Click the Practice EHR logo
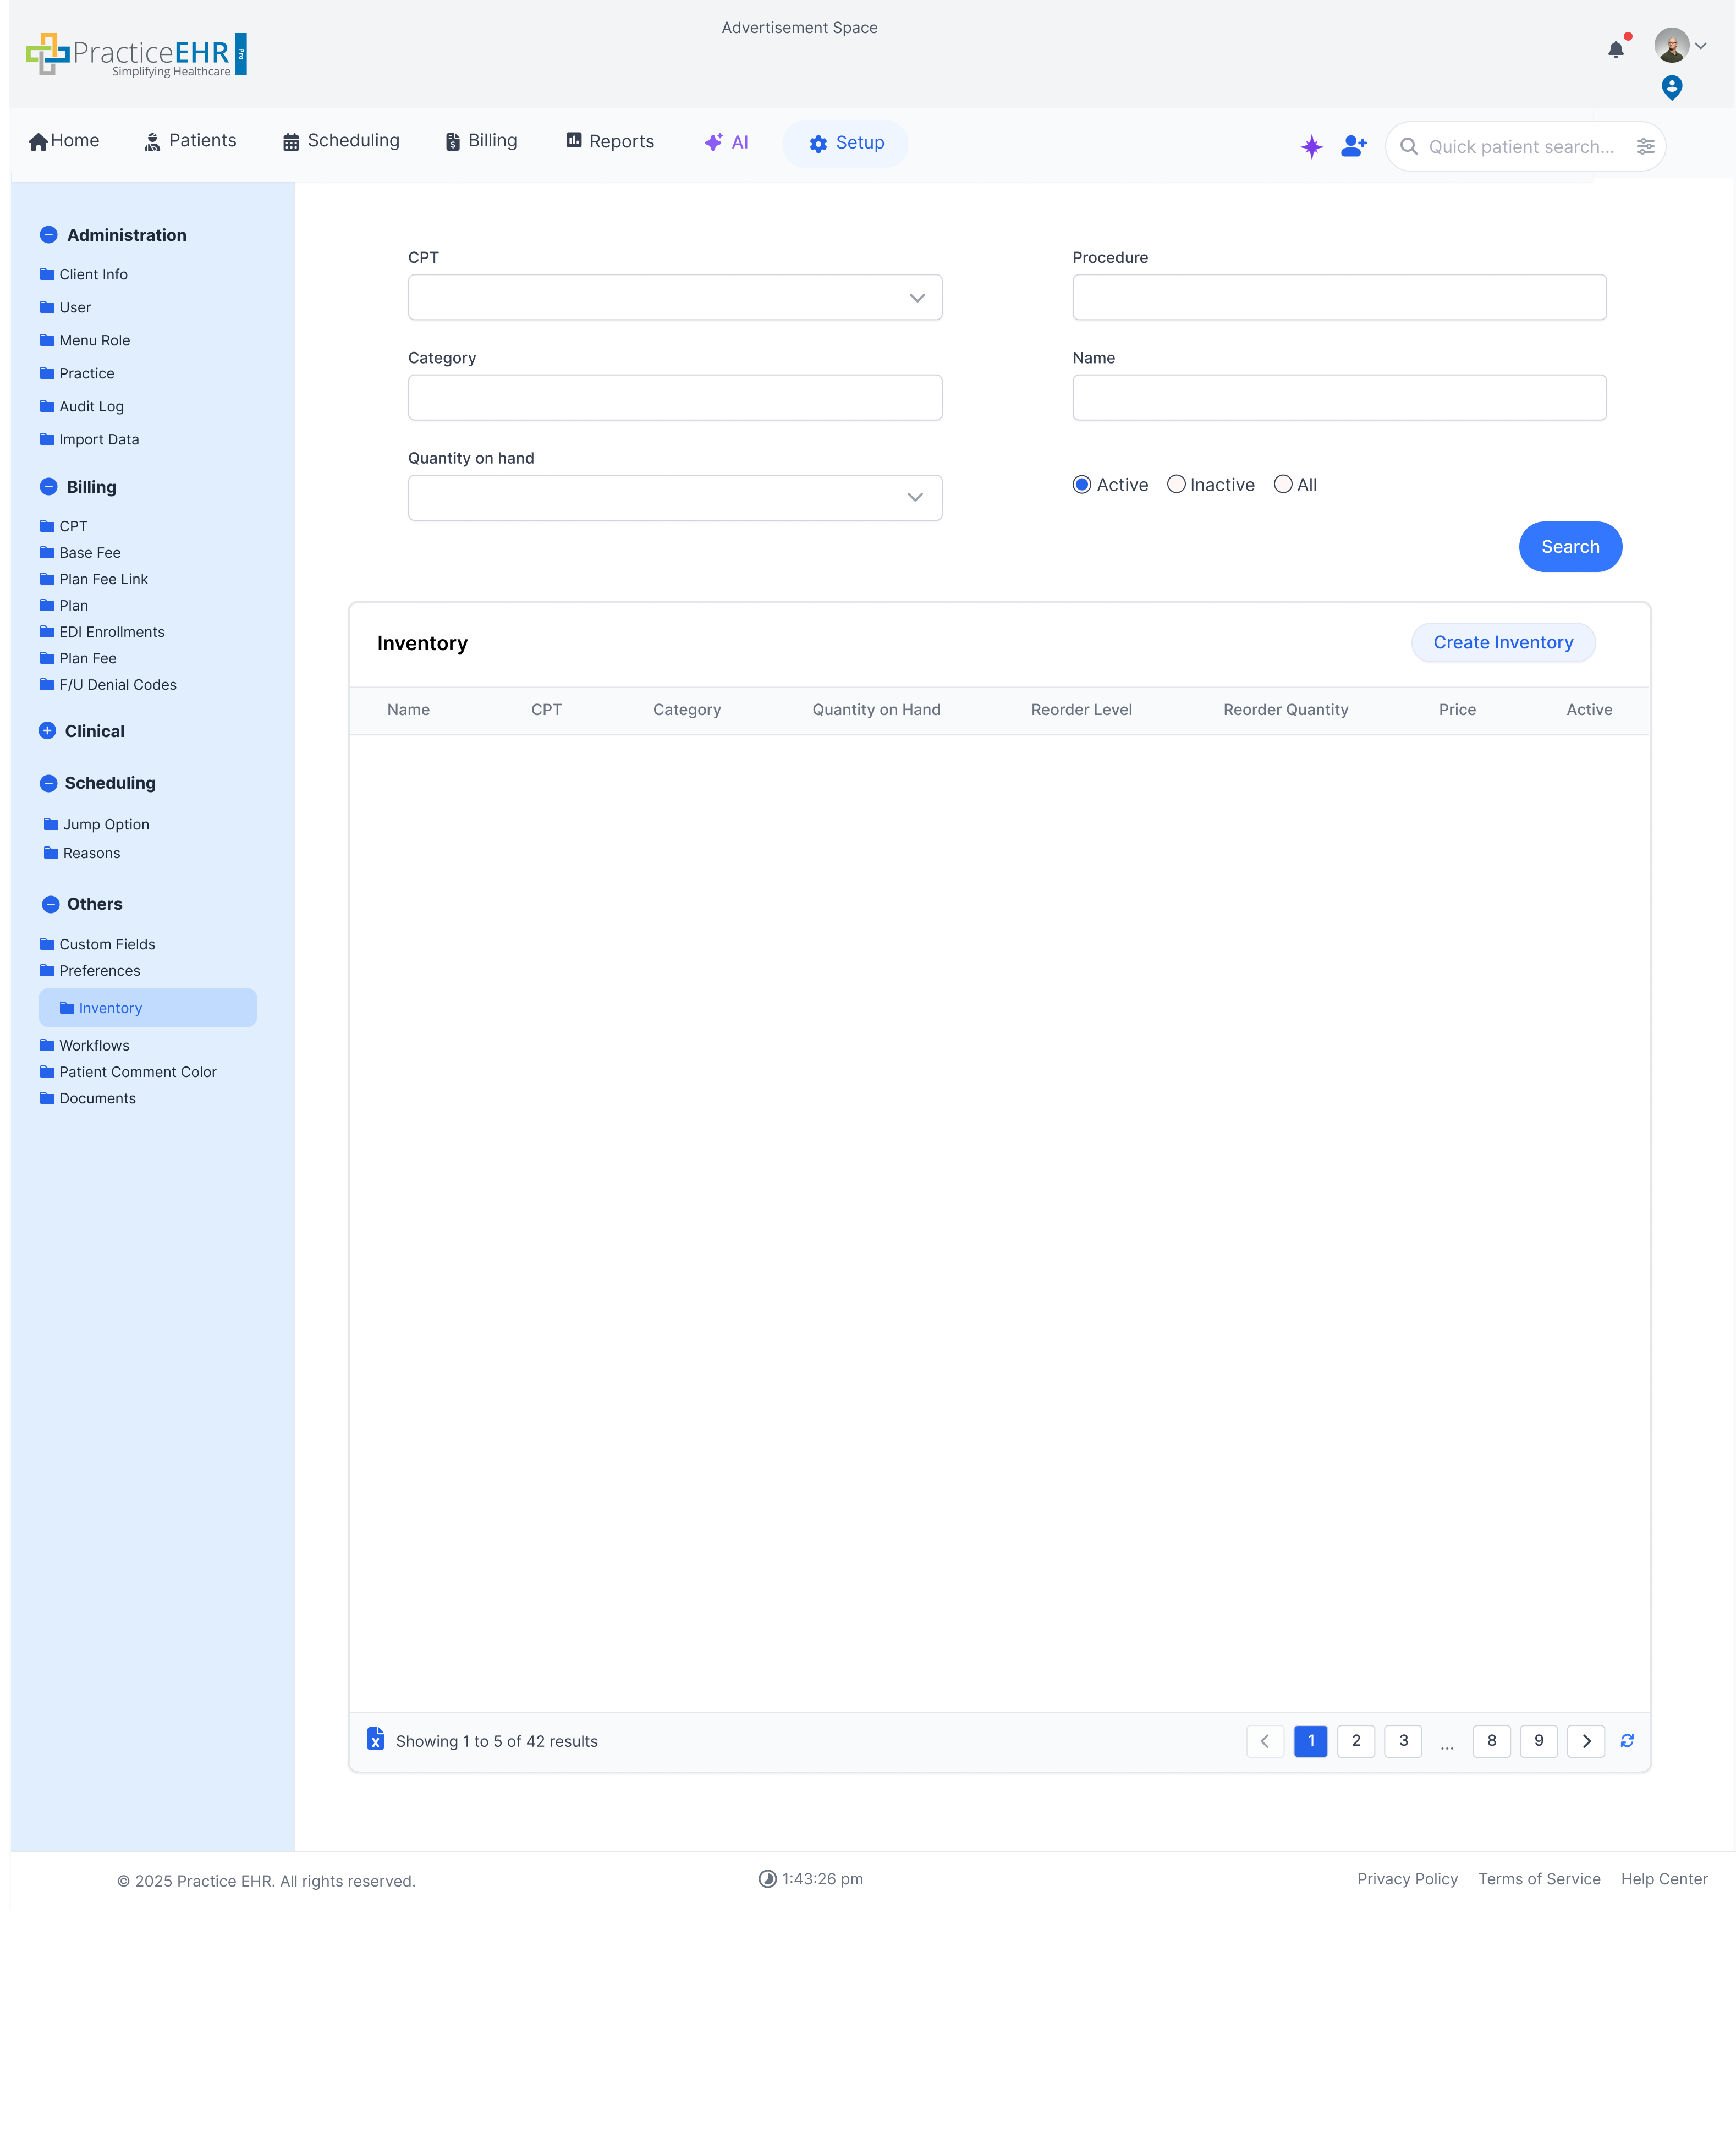Image resolution: width=1736 pixels, height=2133 pixels. pos(135,54)
